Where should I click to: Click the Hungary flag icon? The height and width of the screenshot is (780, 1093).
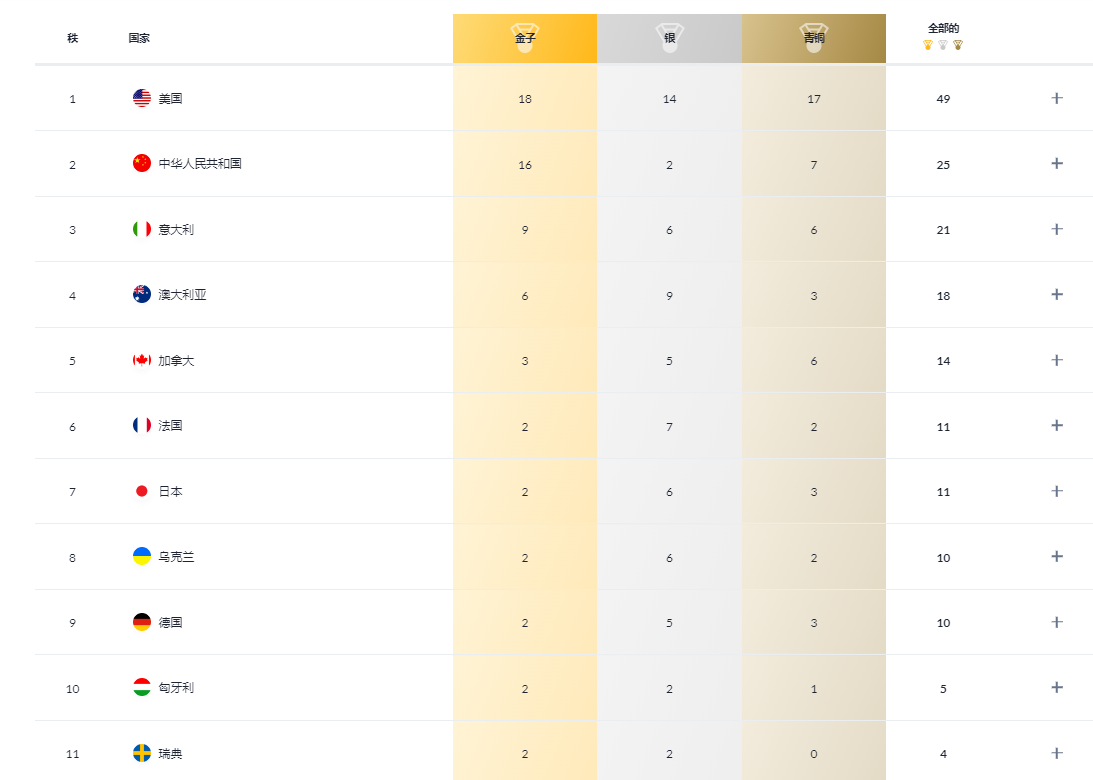pos(142,687)
